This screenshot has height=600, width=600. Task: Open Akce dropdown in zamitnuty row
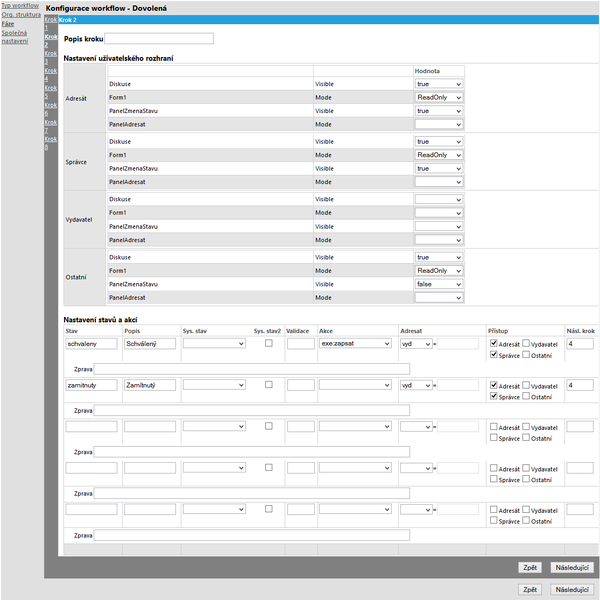pyautogui.click(x=355, y=385)
